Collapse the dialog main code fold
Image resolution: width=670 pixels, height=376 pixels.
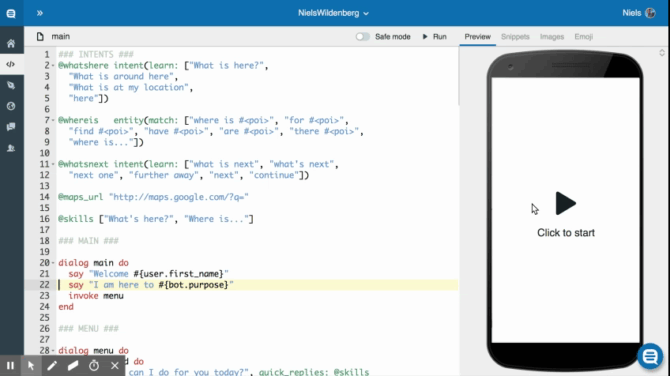[x=53, y=263]
